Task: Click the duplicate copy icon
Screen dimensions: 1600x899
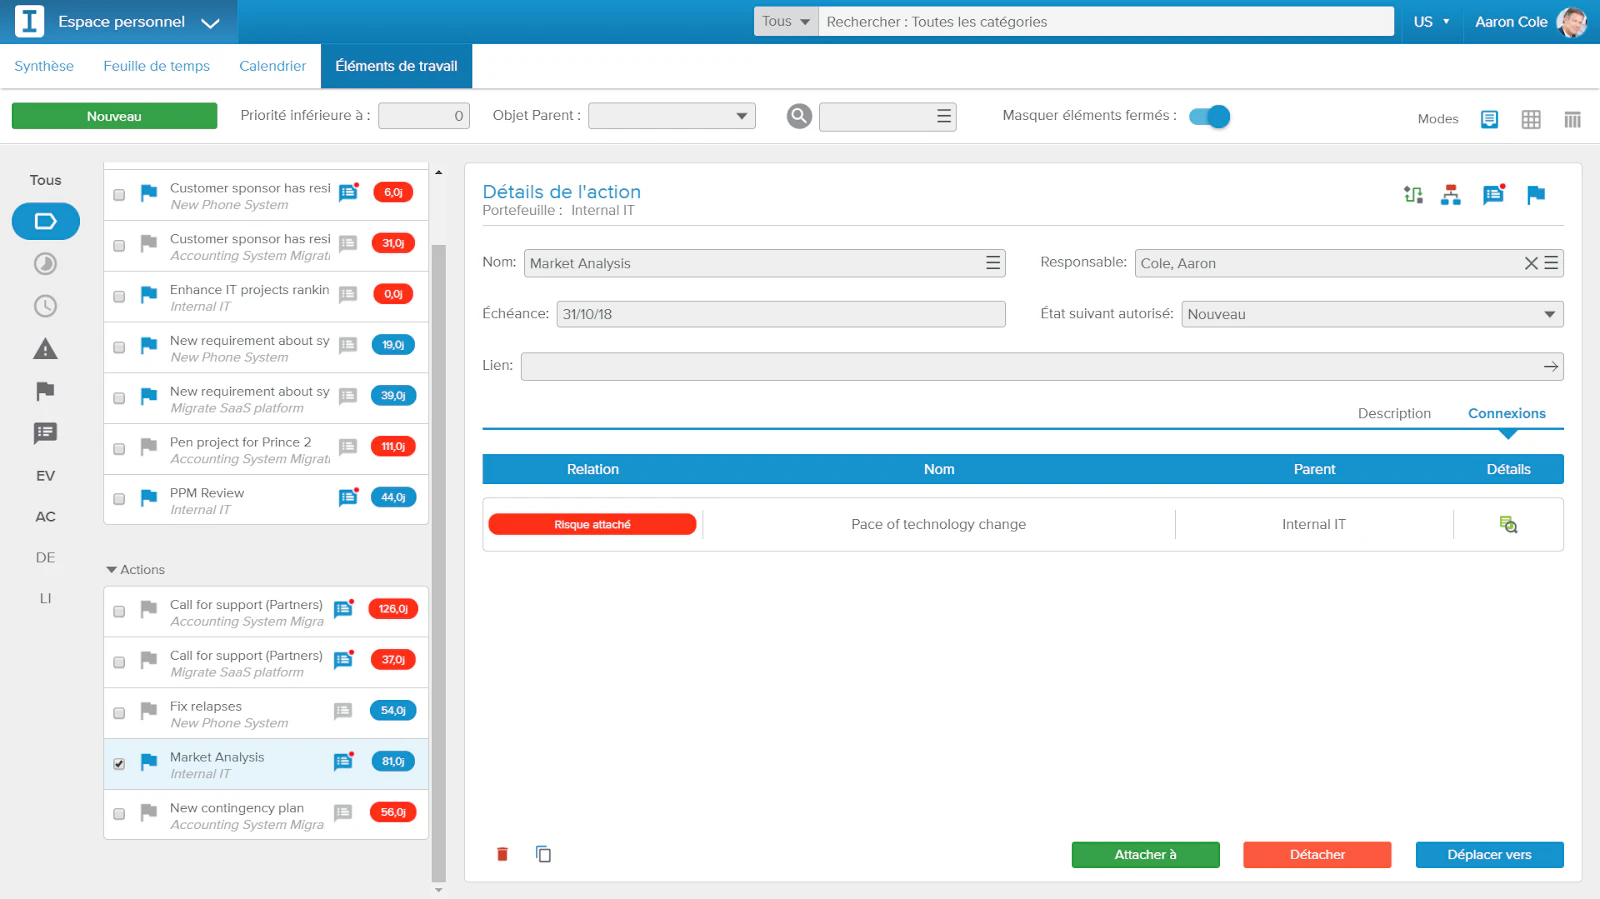Action: pyautogui.click(x=543, y=854)
